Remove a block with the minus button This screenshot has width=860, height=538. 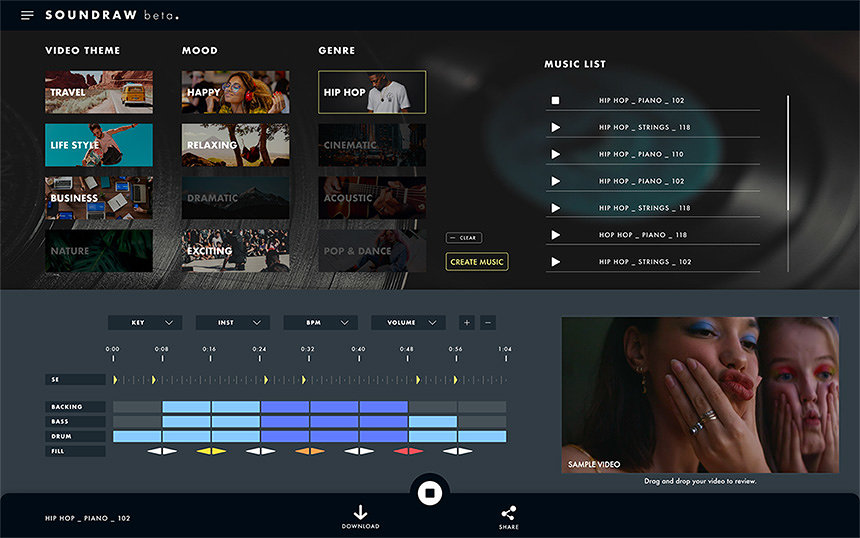[488, 322]
